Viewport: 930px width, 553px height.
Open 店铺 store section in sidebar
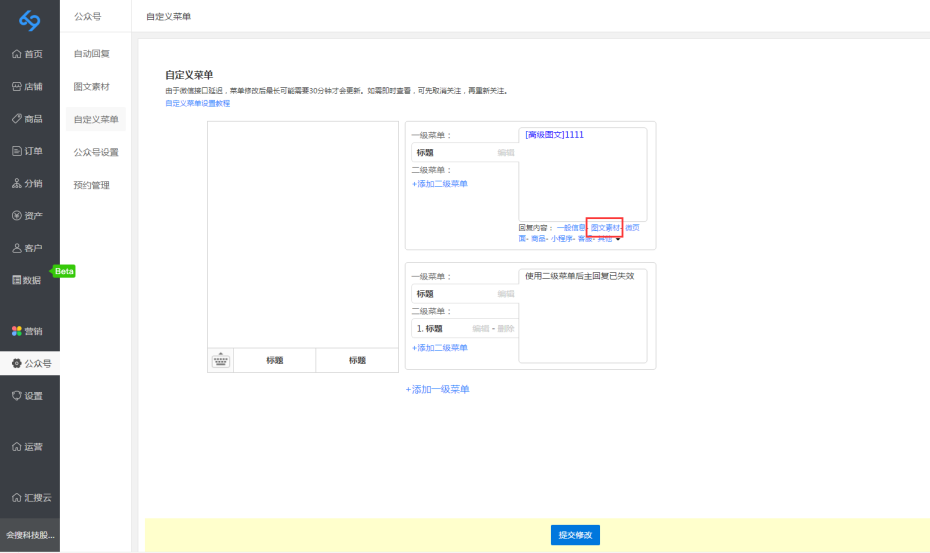[28, 87]
